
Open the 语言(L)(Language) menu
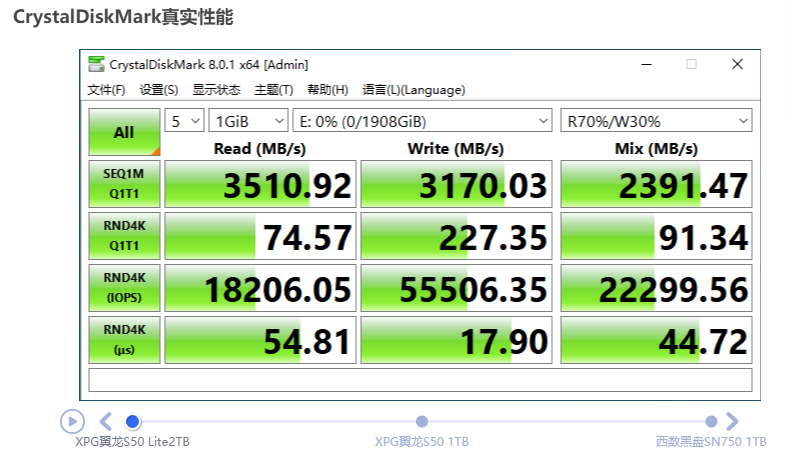click(x=414, y=90)
